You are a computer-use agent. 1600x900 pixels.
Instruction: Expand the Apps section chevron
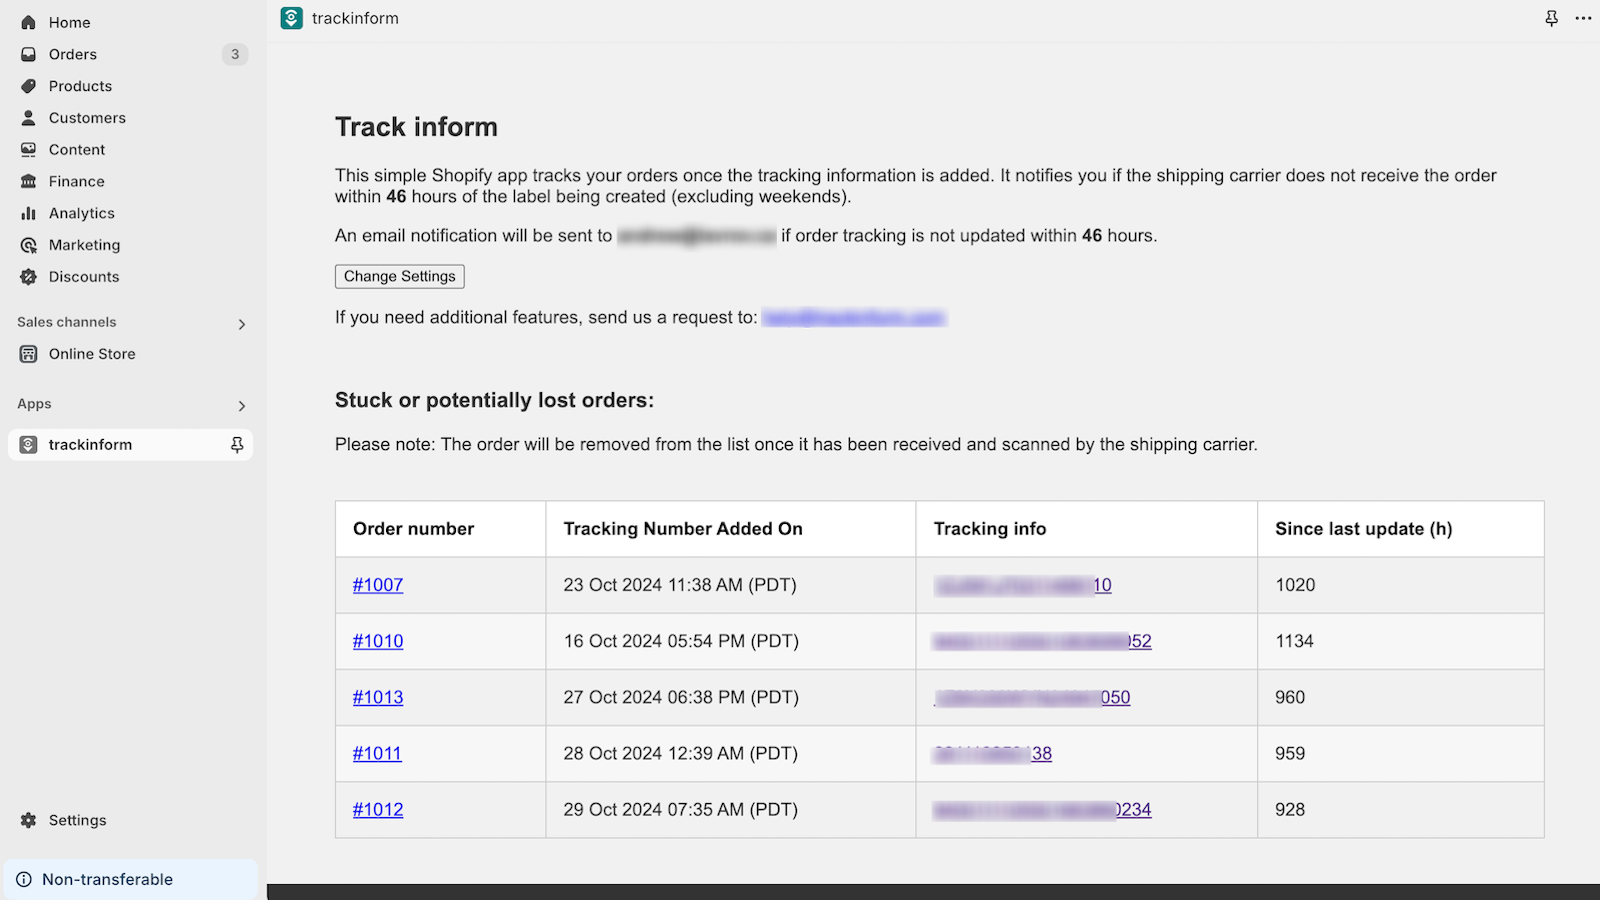(x=242, y=405)
